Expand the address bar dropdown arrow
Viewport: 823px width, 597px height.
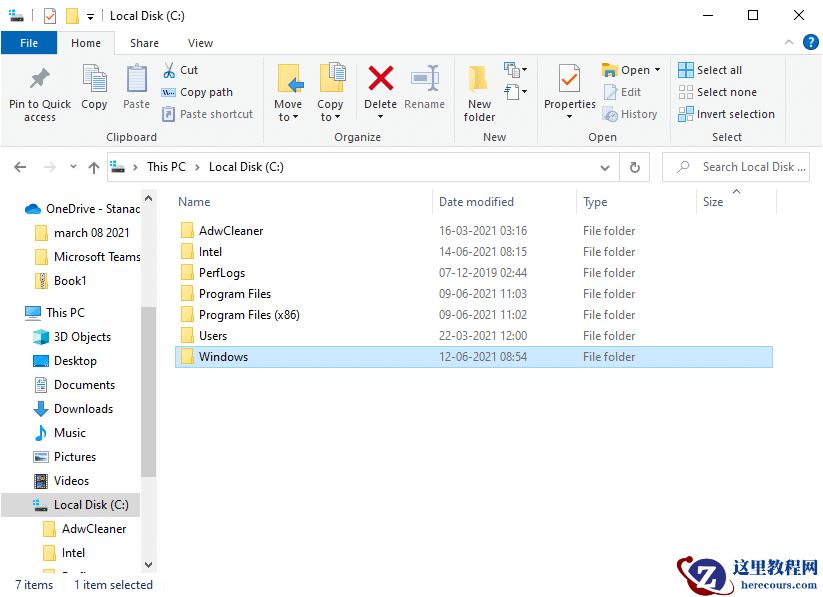click(x=604, y=167)
